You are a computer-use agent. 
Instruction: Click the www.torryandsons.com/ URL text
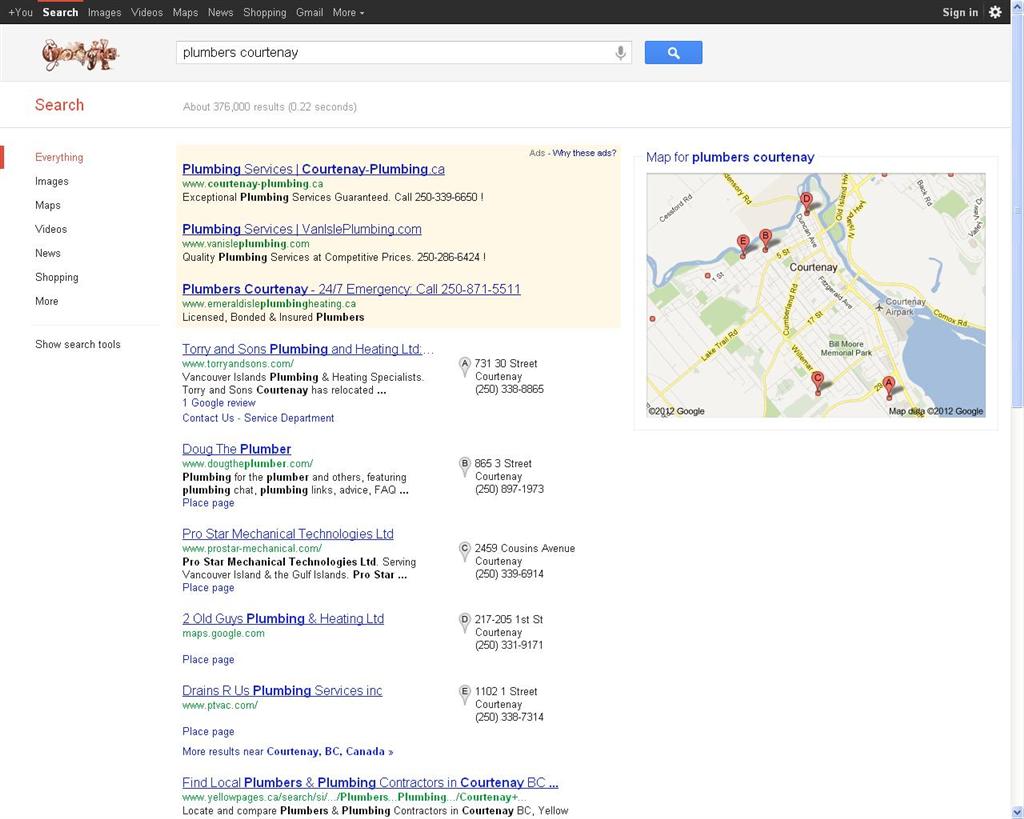click(238, 364)
